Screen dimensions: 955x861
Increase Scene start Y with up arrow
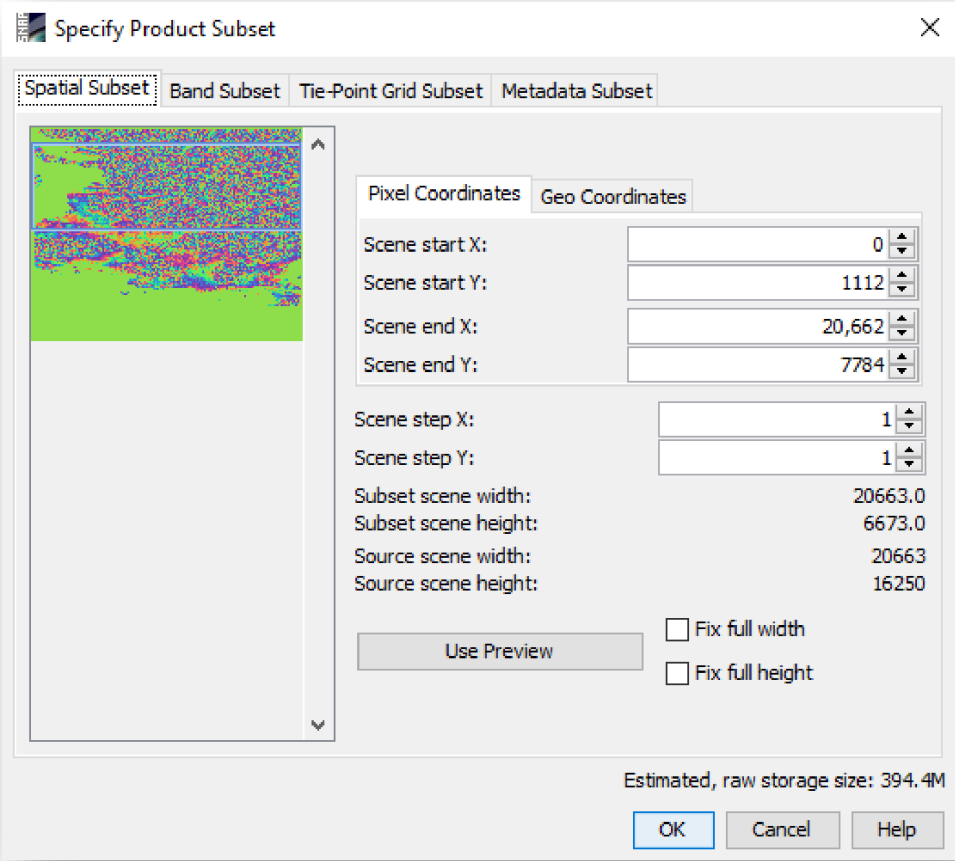pyautogui.click(x=902, y=275)
